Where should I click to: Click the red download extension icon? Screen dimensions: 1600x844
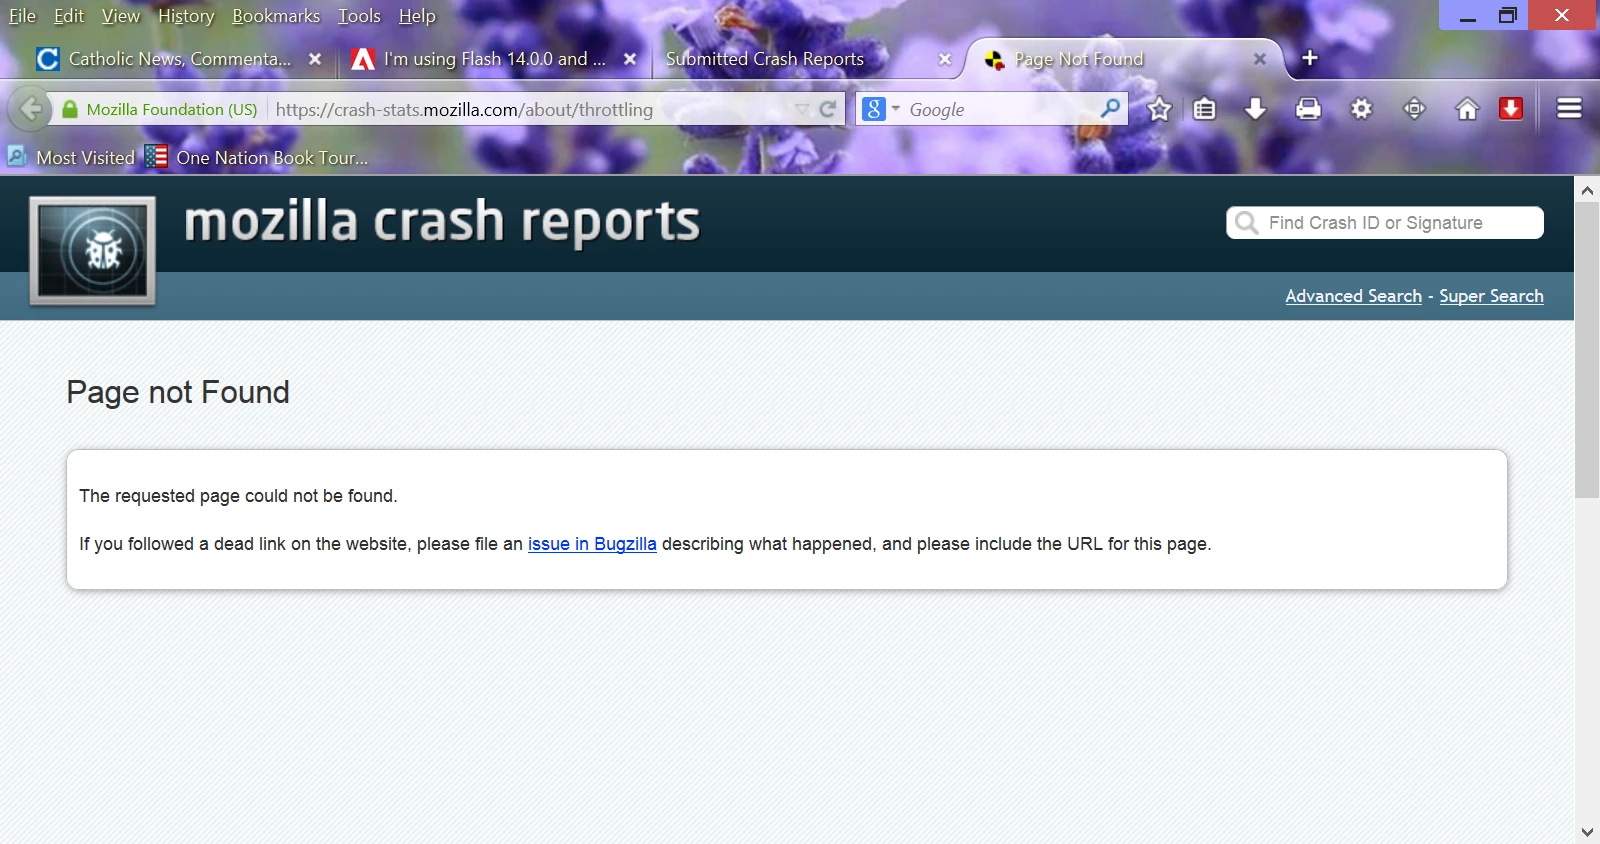[x=1511, y=108]
